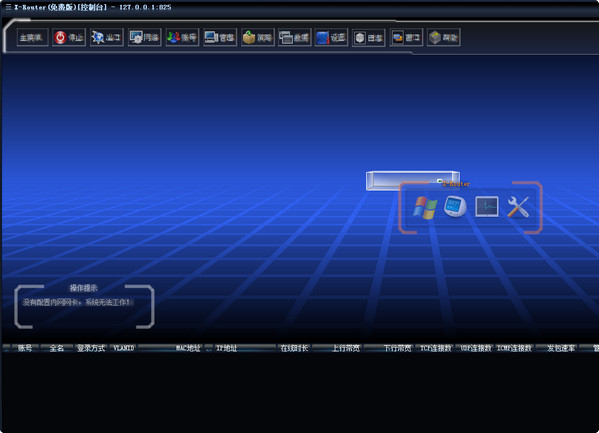This screenshot has height=433, width=599.
Task: Click the red power Stop button
Action: [x=69, y=37]
